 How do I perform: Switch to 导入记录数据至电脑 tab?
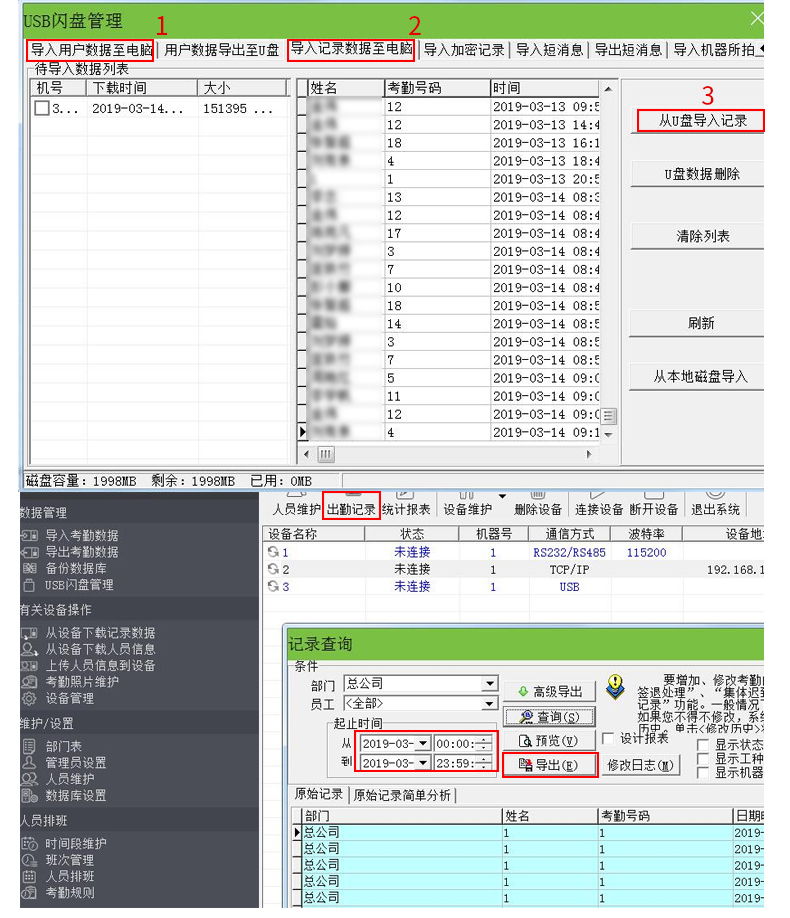351,49
